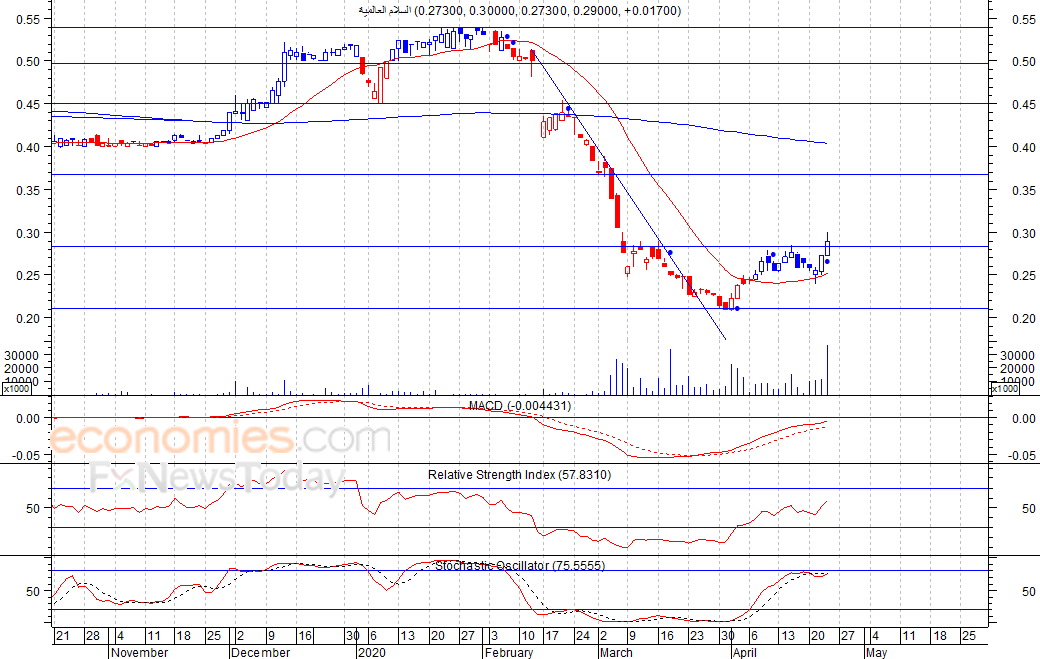The height and width of the screenshot is (659, 1040).
Task: Click the "Relative Strength Index (57.8310)" label
Action: 519,475
